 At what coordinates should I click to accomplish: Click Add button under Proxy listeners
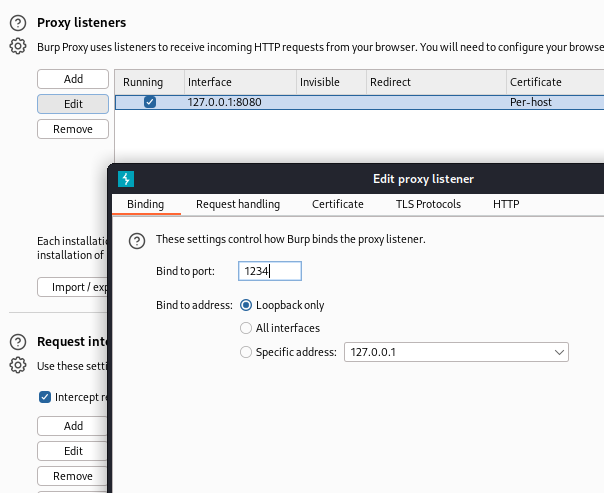[x=73, y=79]
